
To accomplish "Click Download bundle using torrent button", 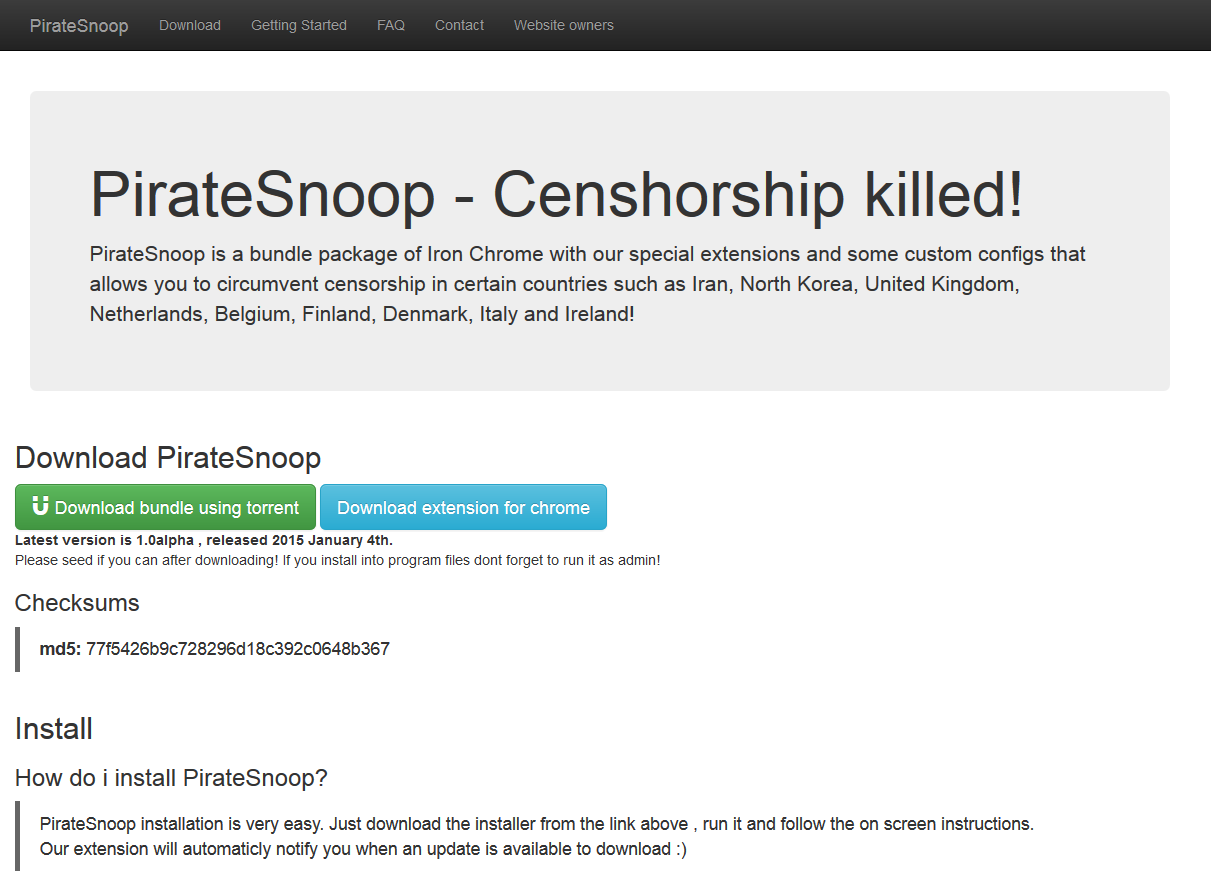I will (165, 507).
